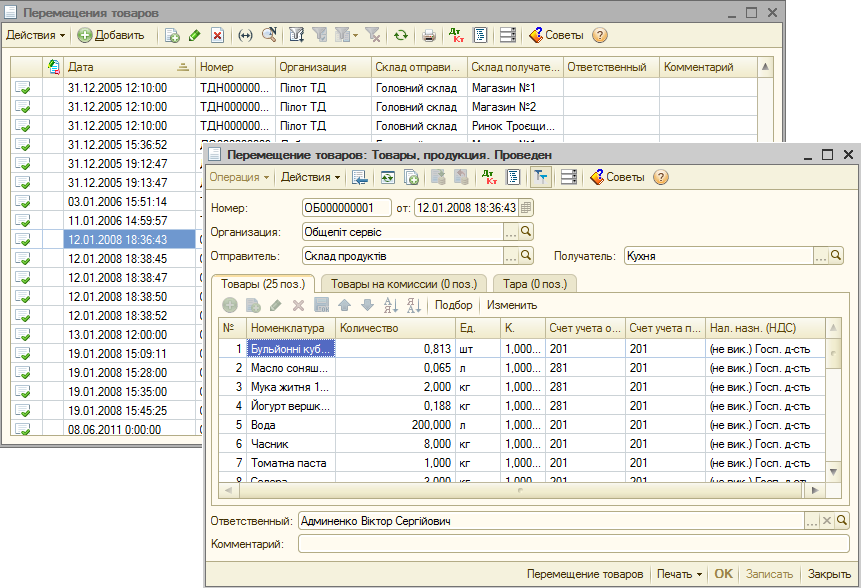Select the Томатна паста row
The height and width of the screenshot is (588, 861).
pyautogui.click(x=522, y=463)
